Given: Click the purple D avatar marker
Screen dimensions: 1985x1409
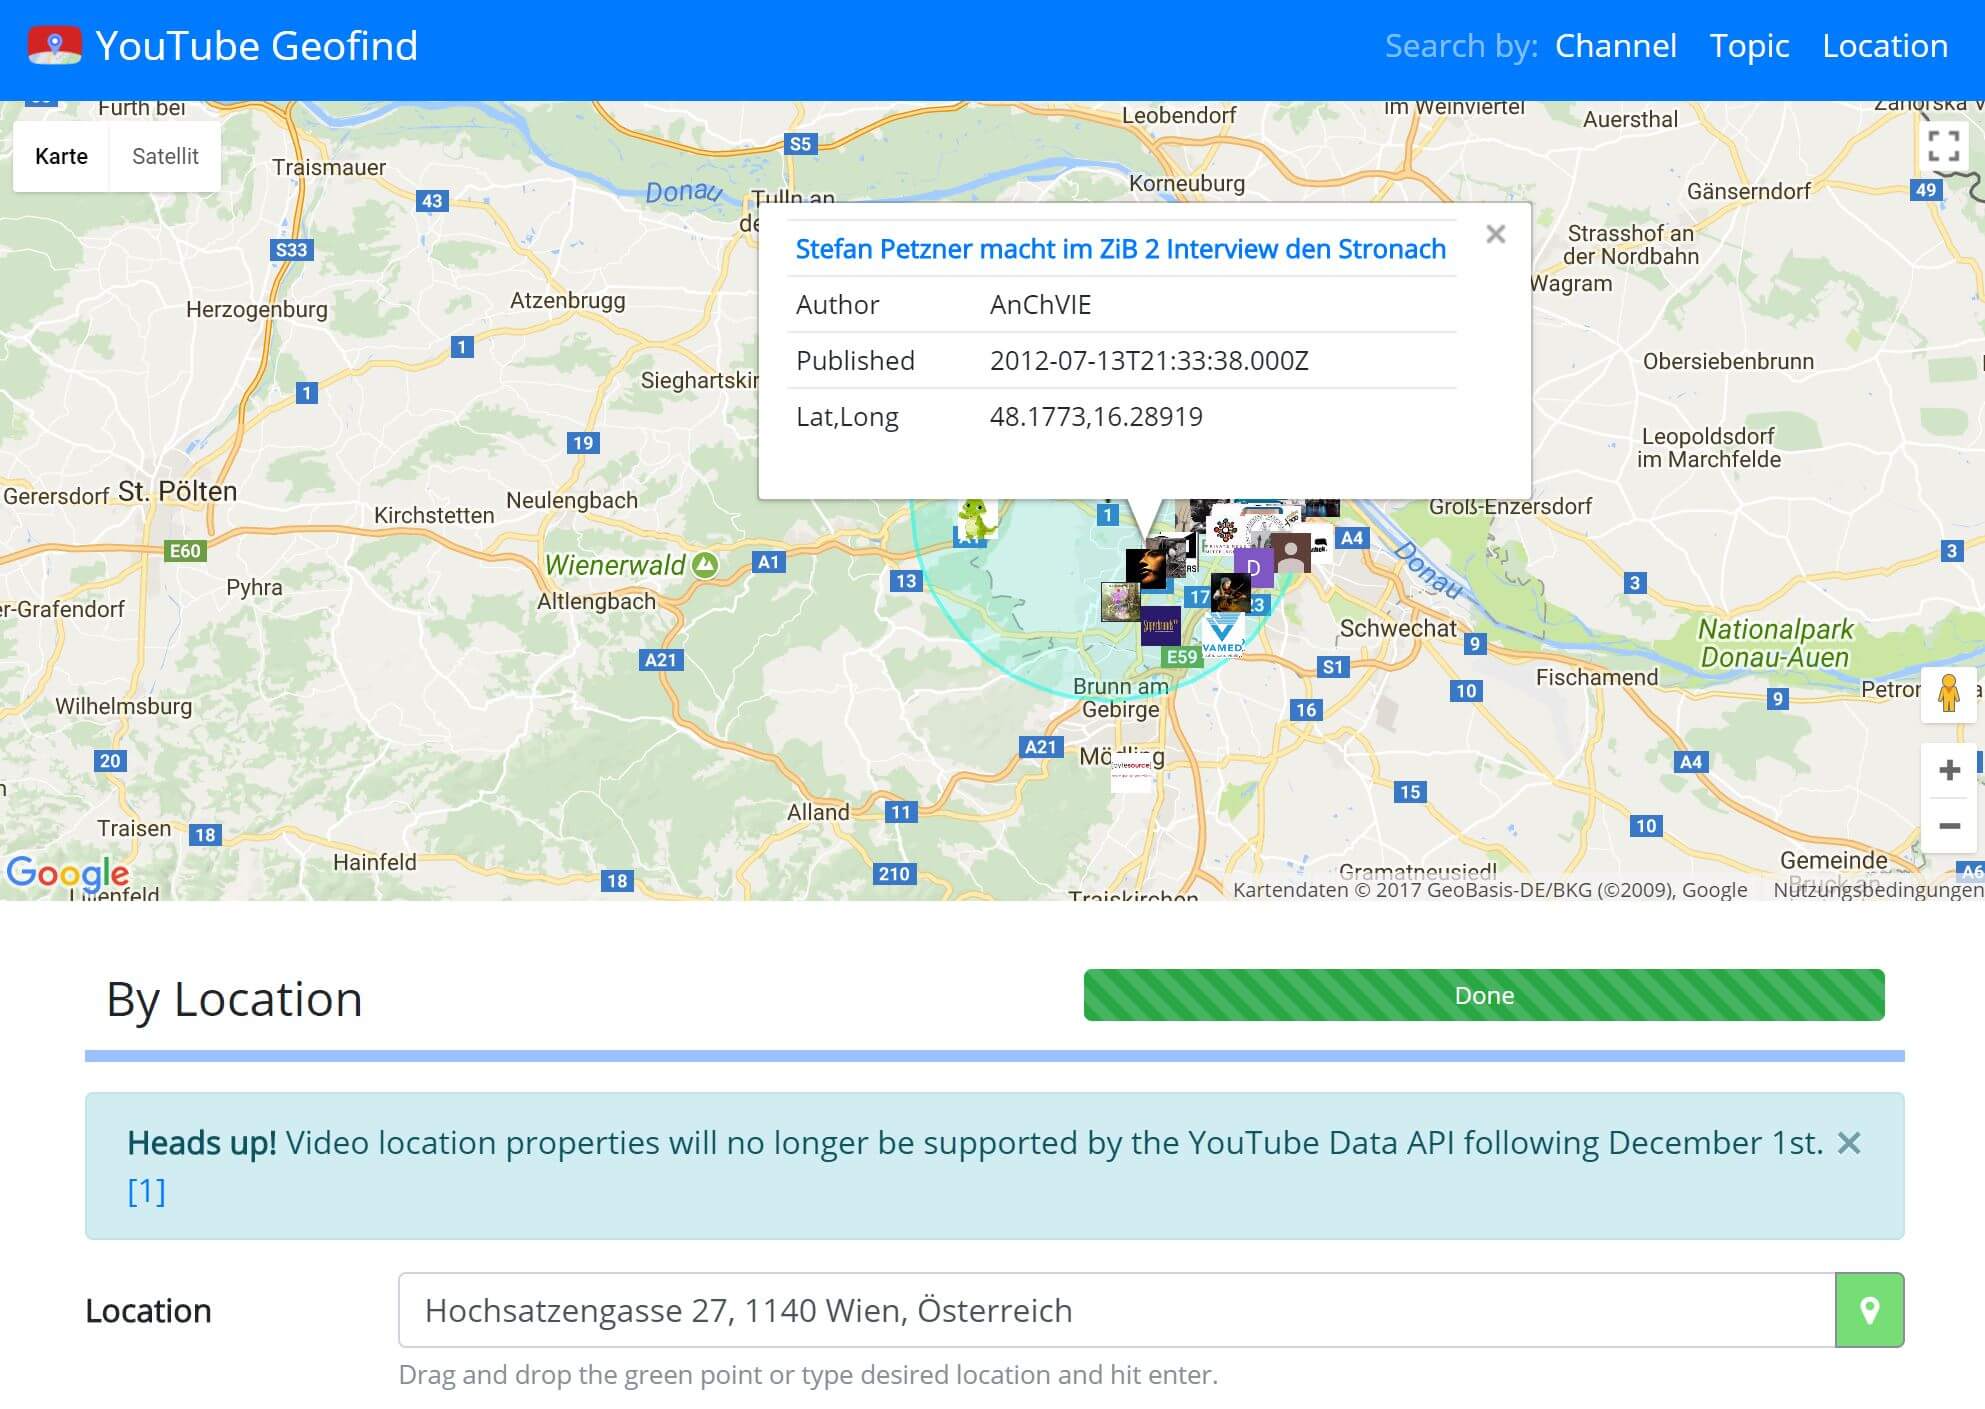Looking at the screenshot, I should point(1254,567).
